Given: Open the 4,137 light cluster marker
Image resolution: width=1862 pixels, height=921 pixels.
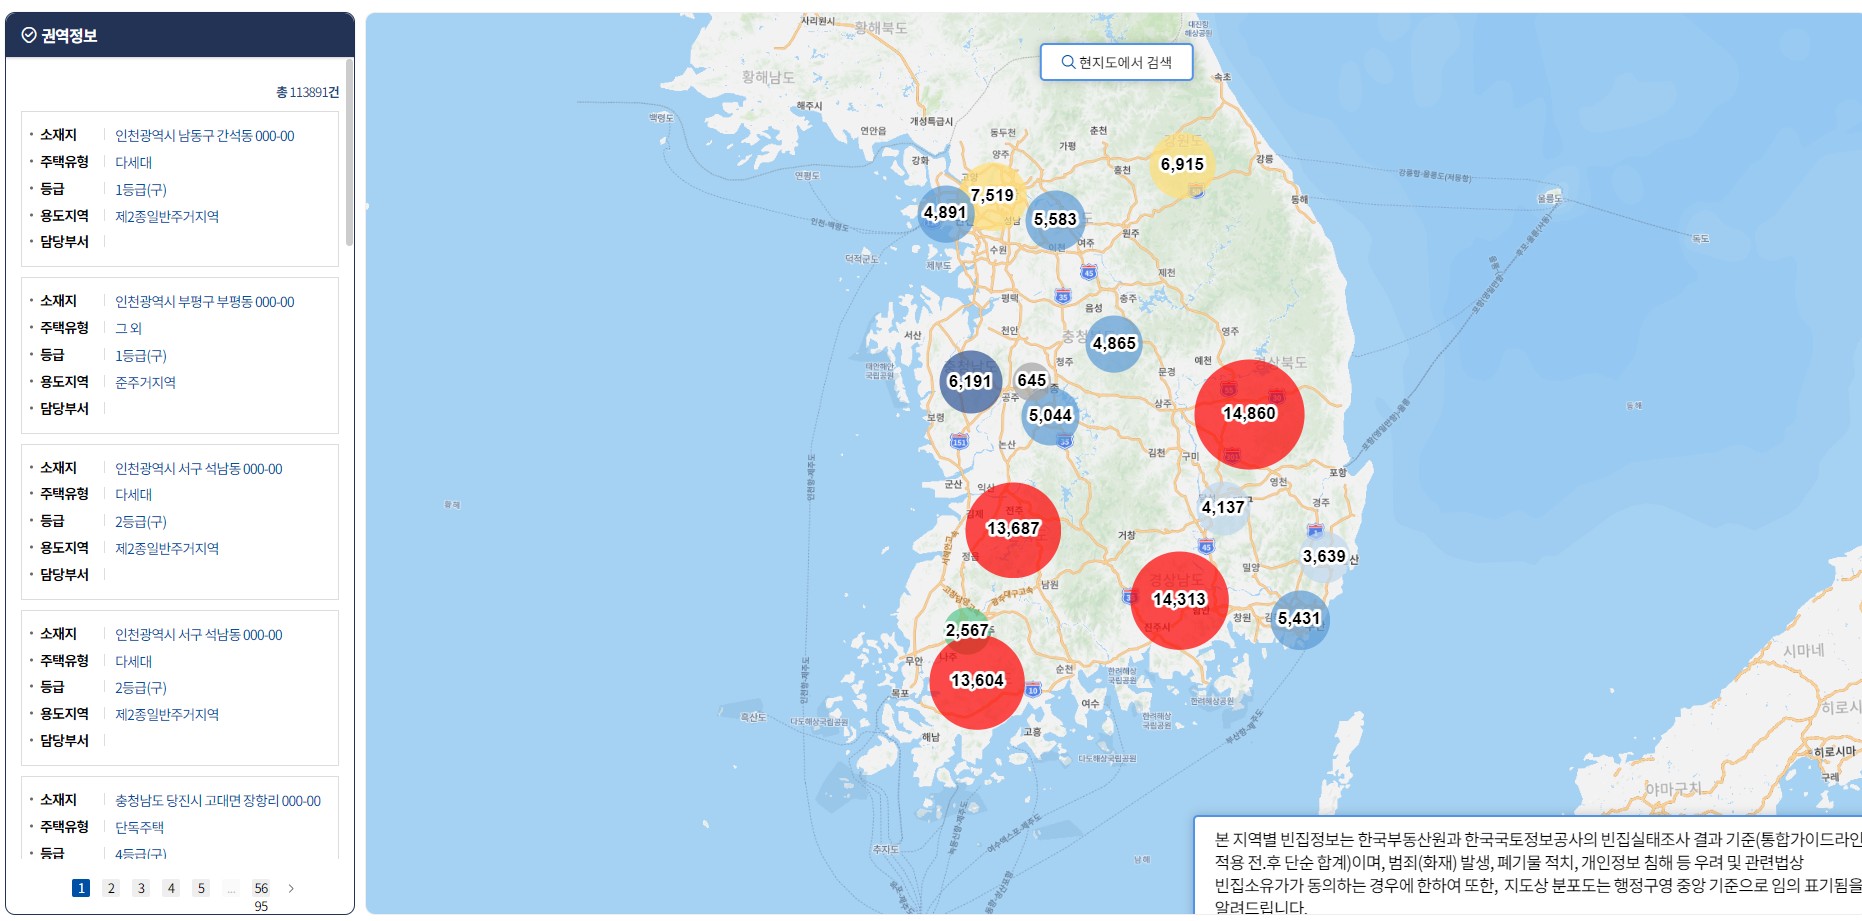Looking at the screenshot, I should 1223,508.
